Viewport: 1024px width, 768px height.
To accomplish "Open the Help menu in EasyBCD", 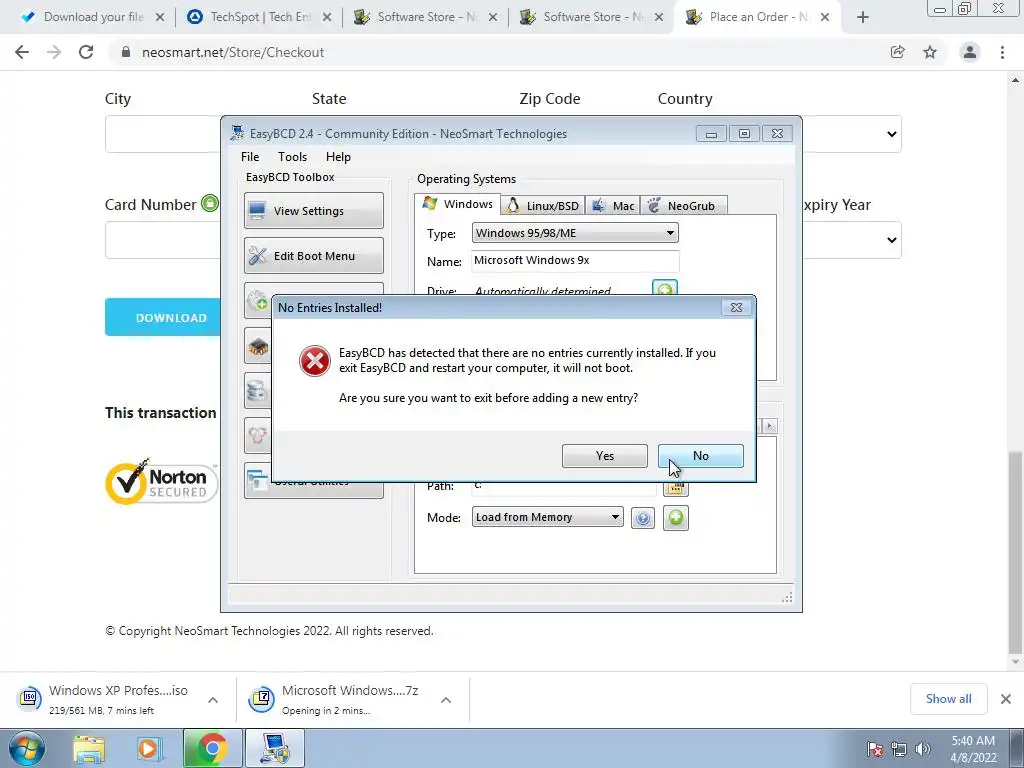I will (x=338, y=157).
